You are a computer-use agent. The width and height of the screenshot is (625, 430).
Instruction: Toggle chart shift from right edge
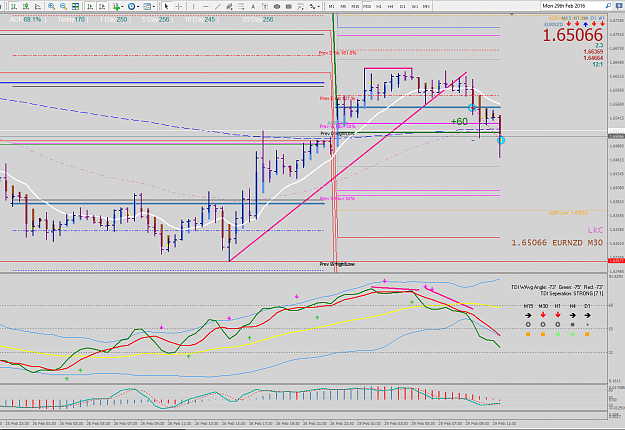pos(102,6)
